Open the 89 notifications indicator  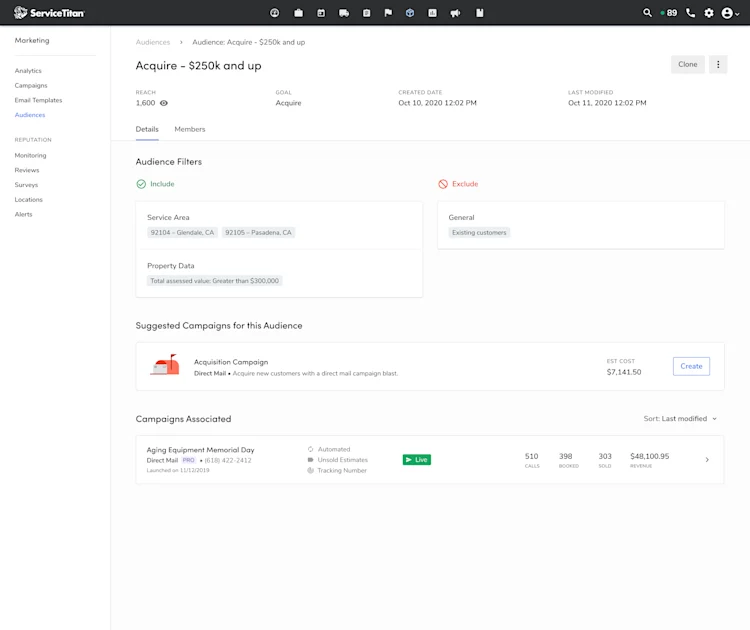tap(669, 13)
